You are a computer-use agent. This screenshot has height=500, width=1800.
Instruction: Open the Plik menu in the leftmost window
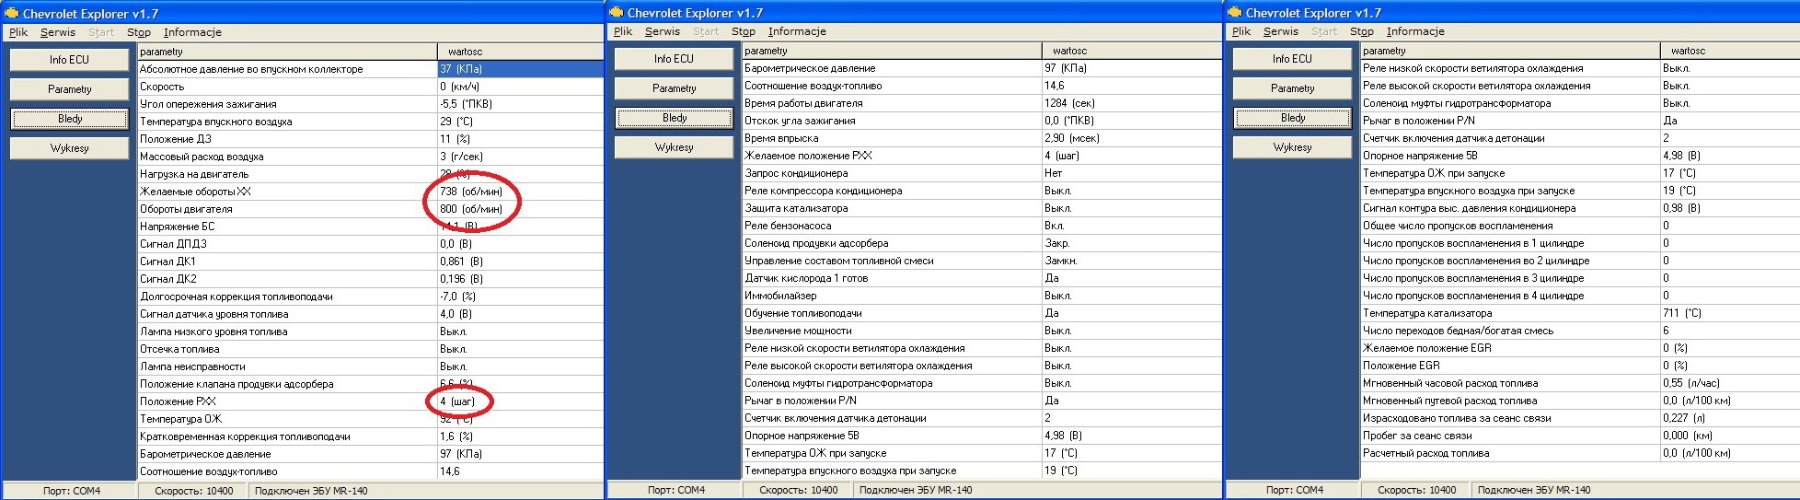coord(18,32)
